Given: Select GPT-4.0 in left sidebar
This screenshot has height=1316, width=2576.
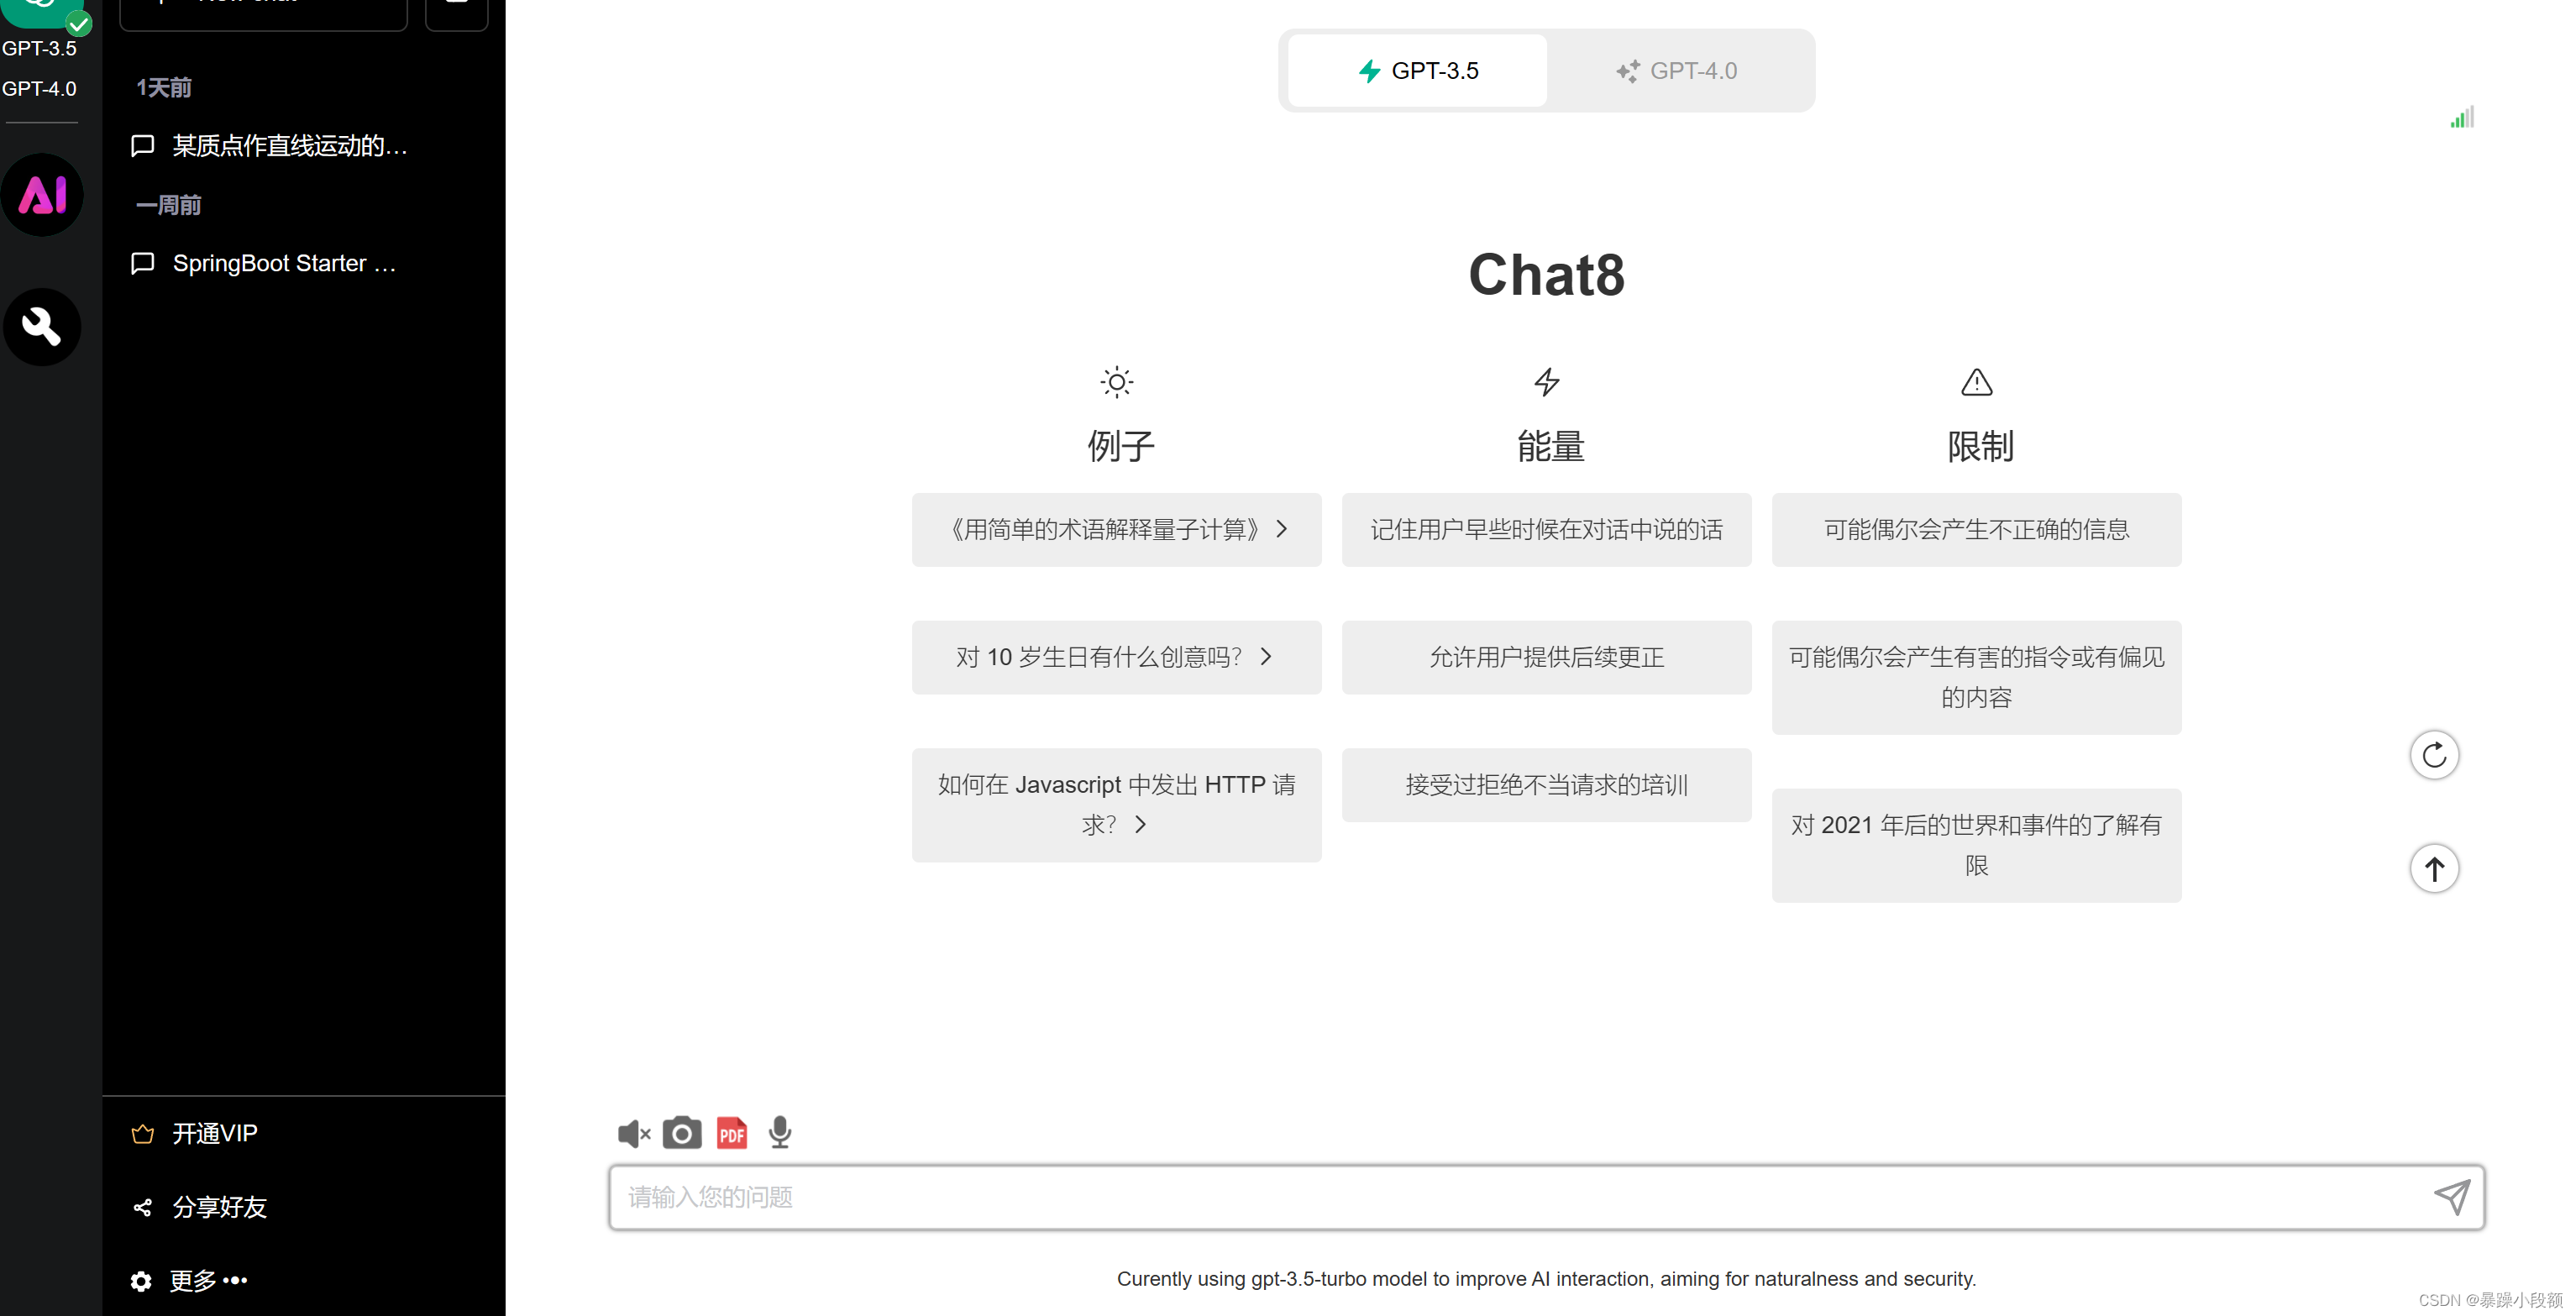Looking at the screenshot, I should click(x=39, y=89).
